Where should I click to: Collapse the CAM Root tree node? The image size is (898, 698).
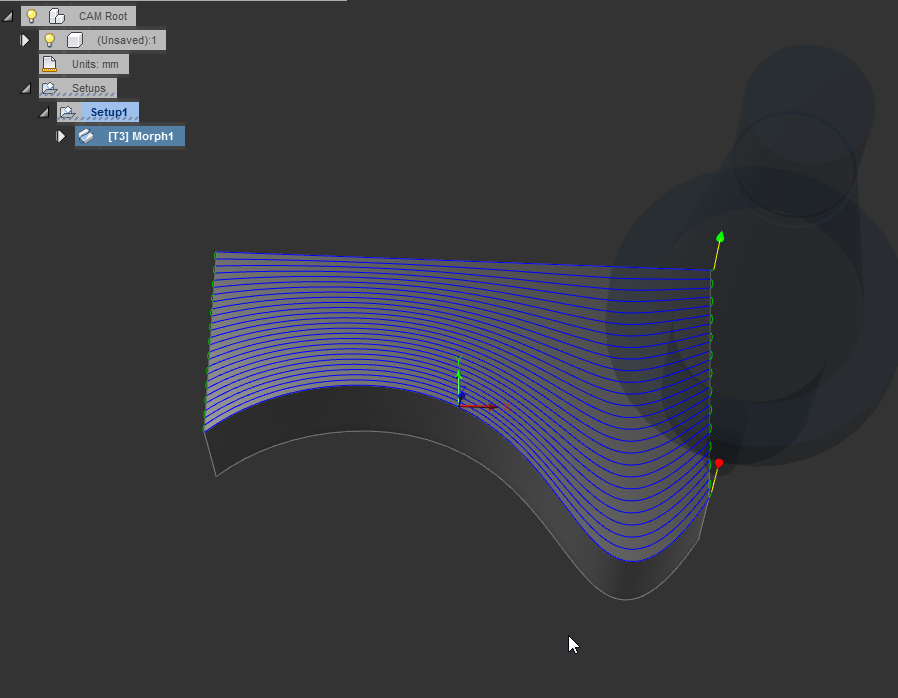pos(8,15)
